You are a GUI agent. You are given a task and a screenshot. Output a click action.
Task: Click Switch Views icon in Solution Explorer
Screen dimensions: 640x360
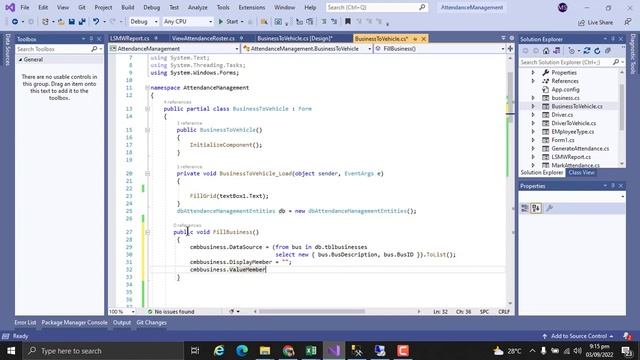(556, 51)
